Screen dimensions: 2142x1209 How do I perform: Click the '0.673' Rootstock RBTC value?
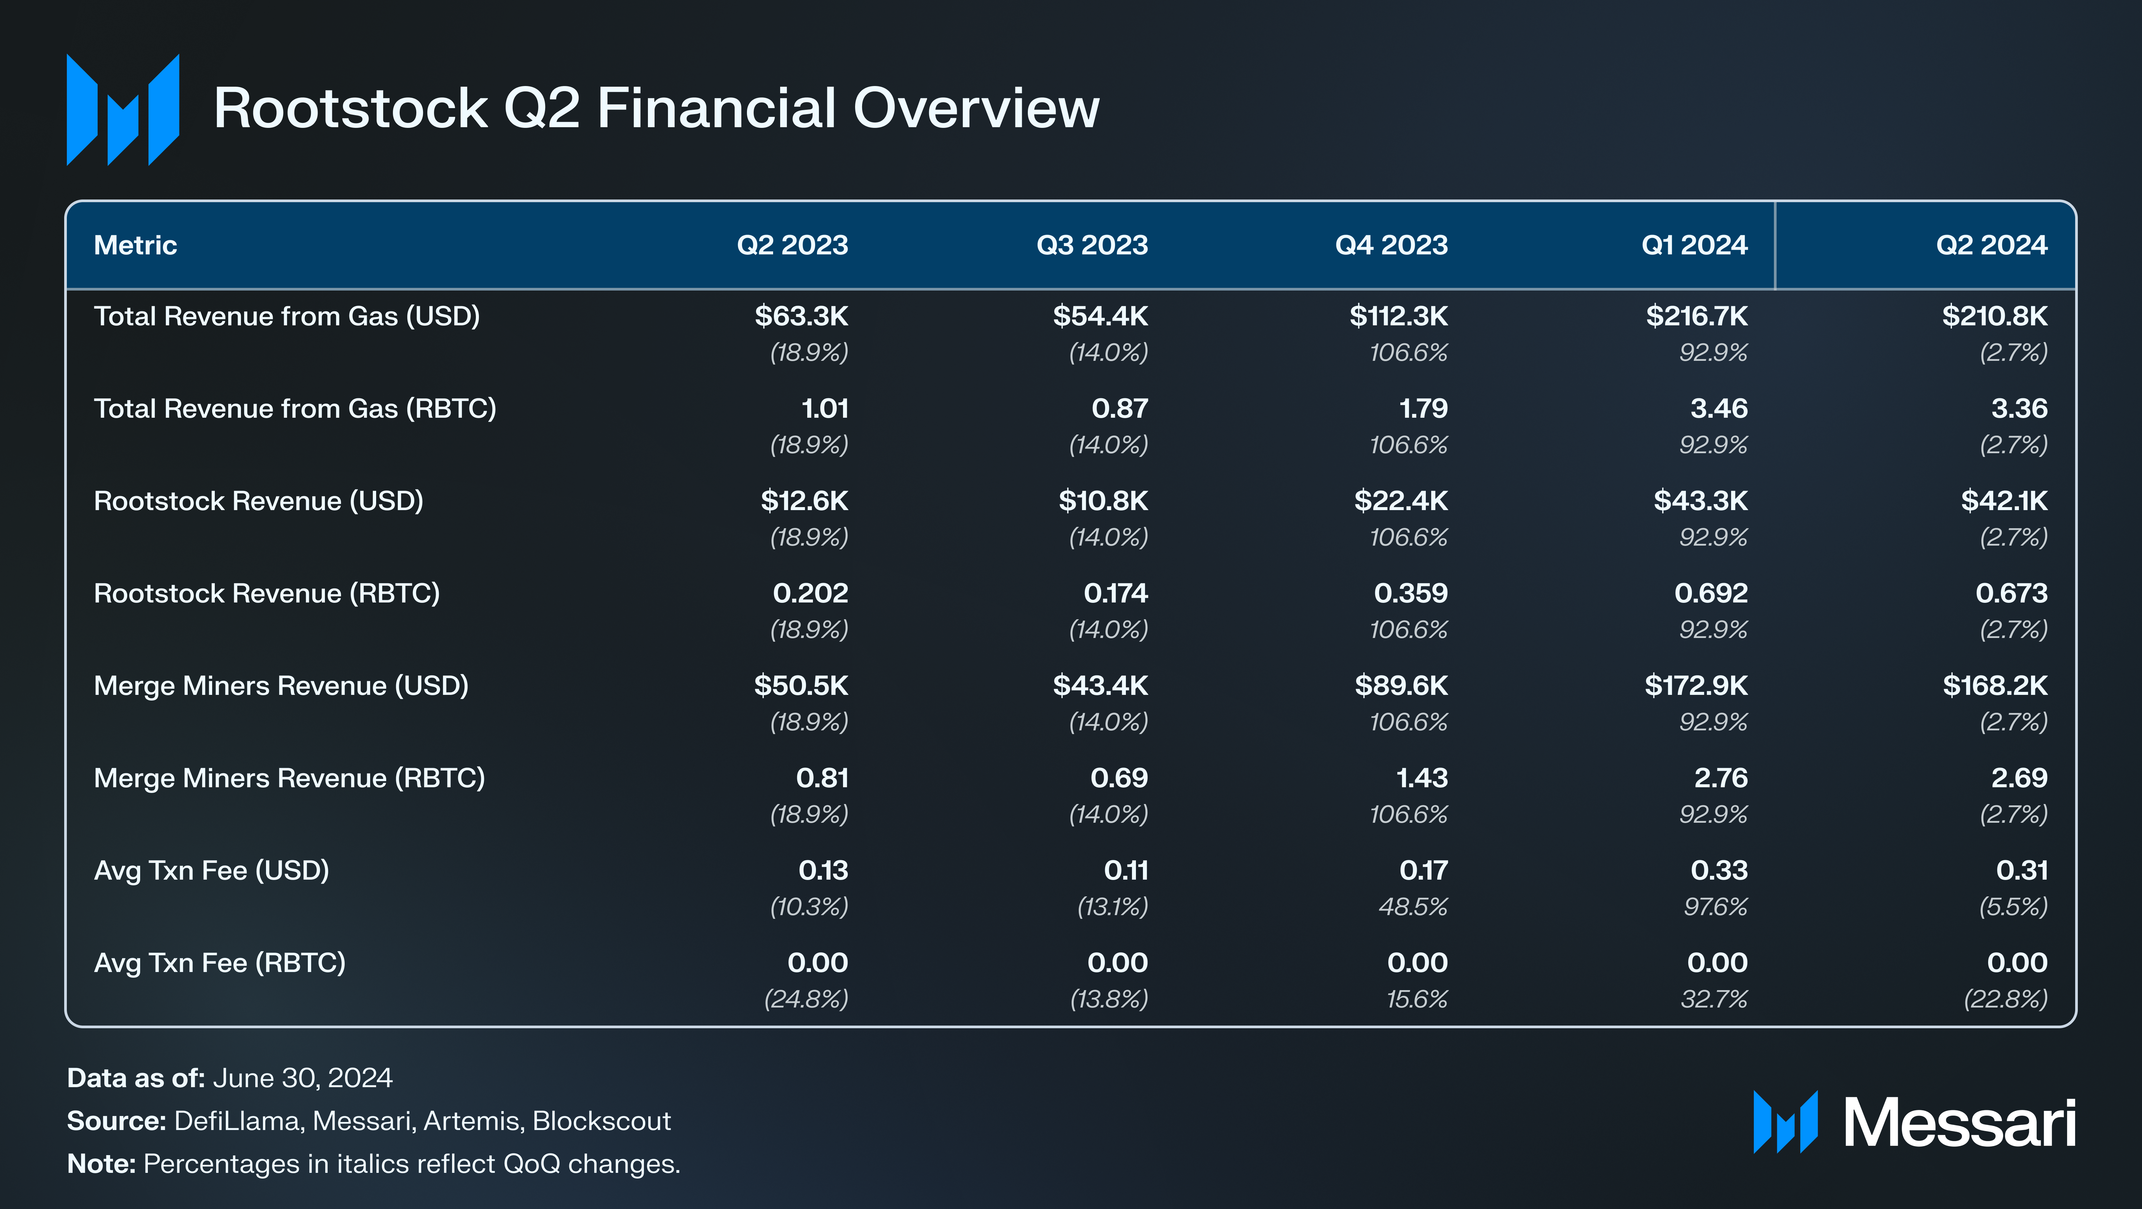tap(2012, 594)
